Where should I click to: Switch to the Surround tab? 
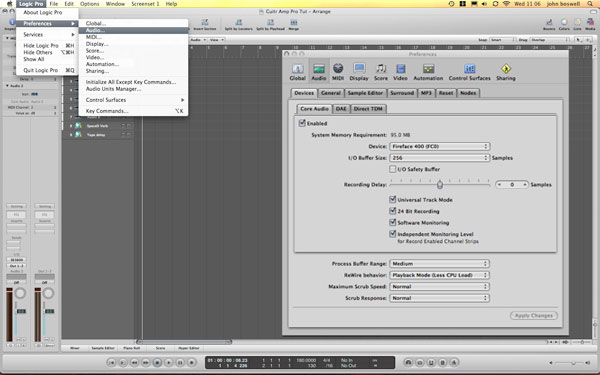coord(402,93)
